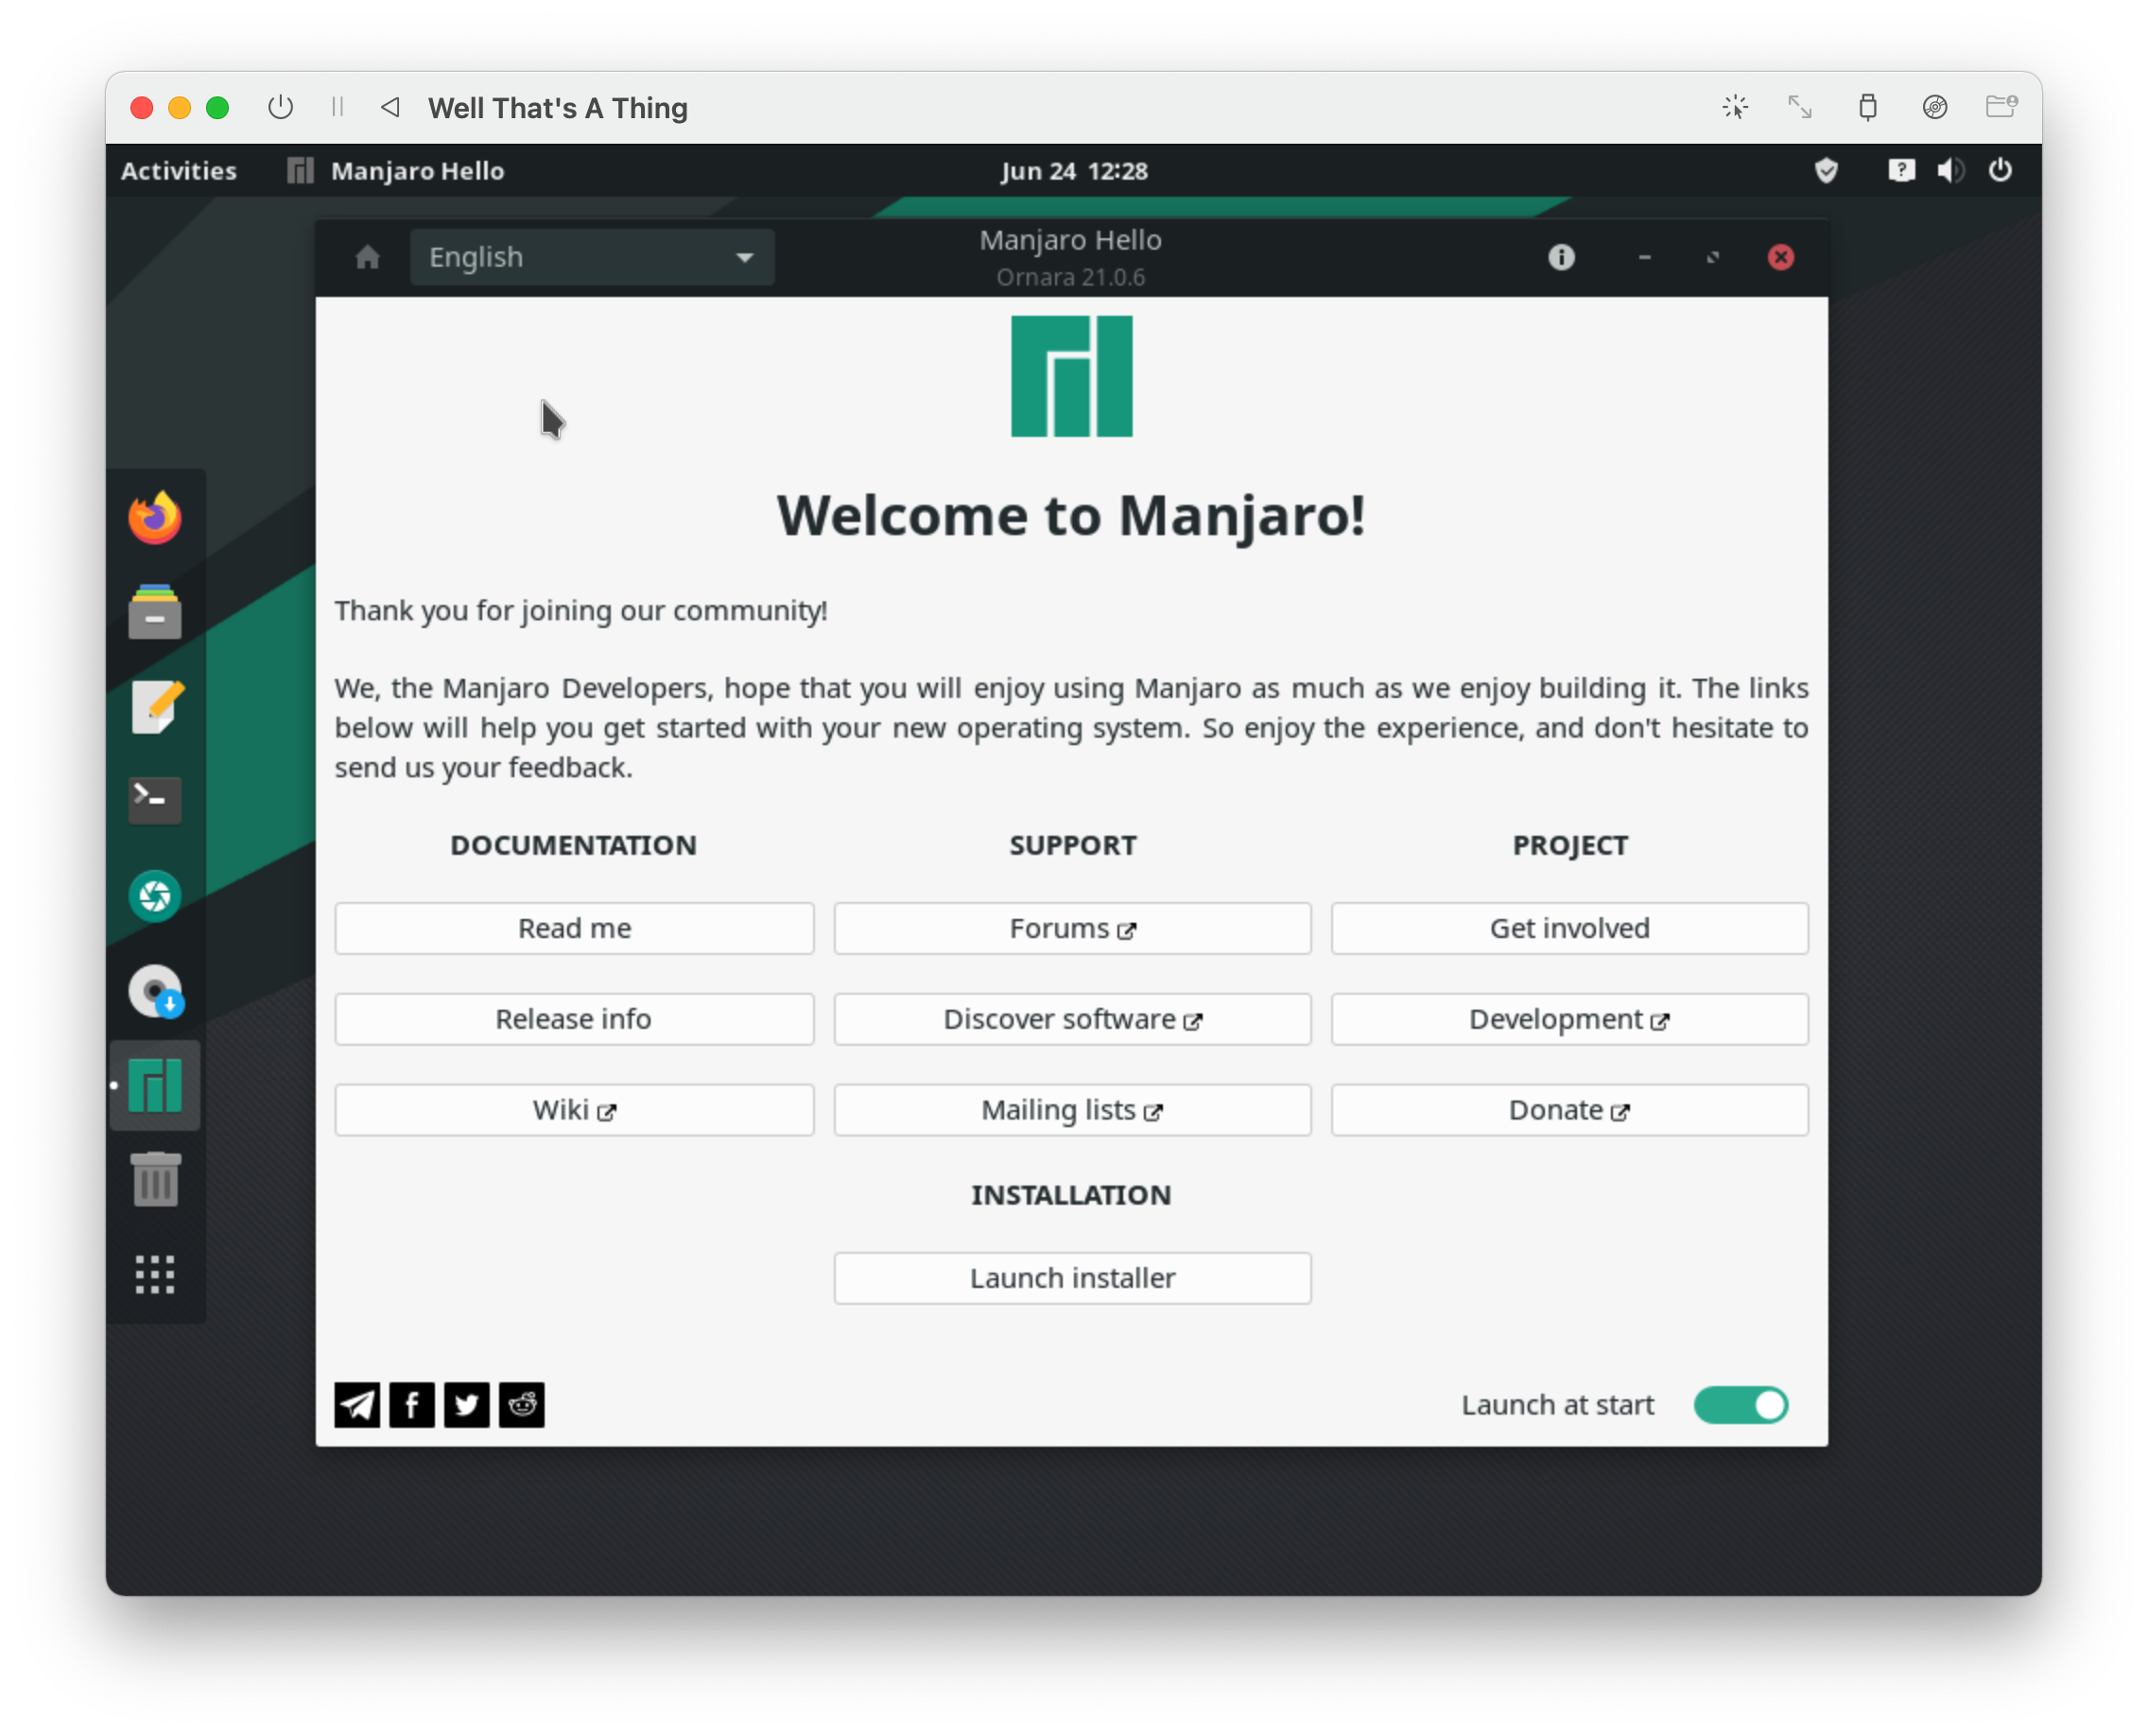Viewport: 2148px width, 1736px height.
Task: Visit the Forums link
Action: click(1073, 928)
